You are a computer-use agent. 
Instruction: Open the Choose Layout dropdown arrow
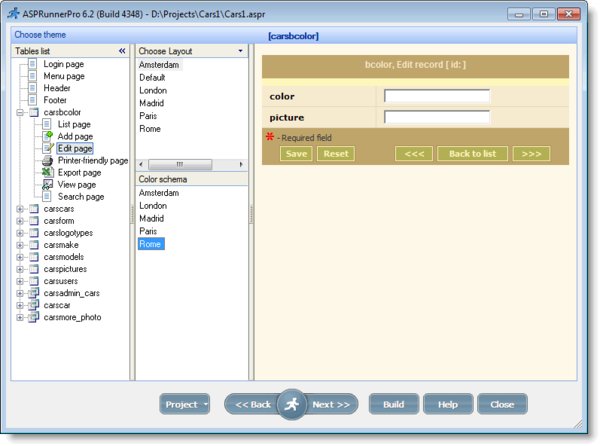point(240,51)
